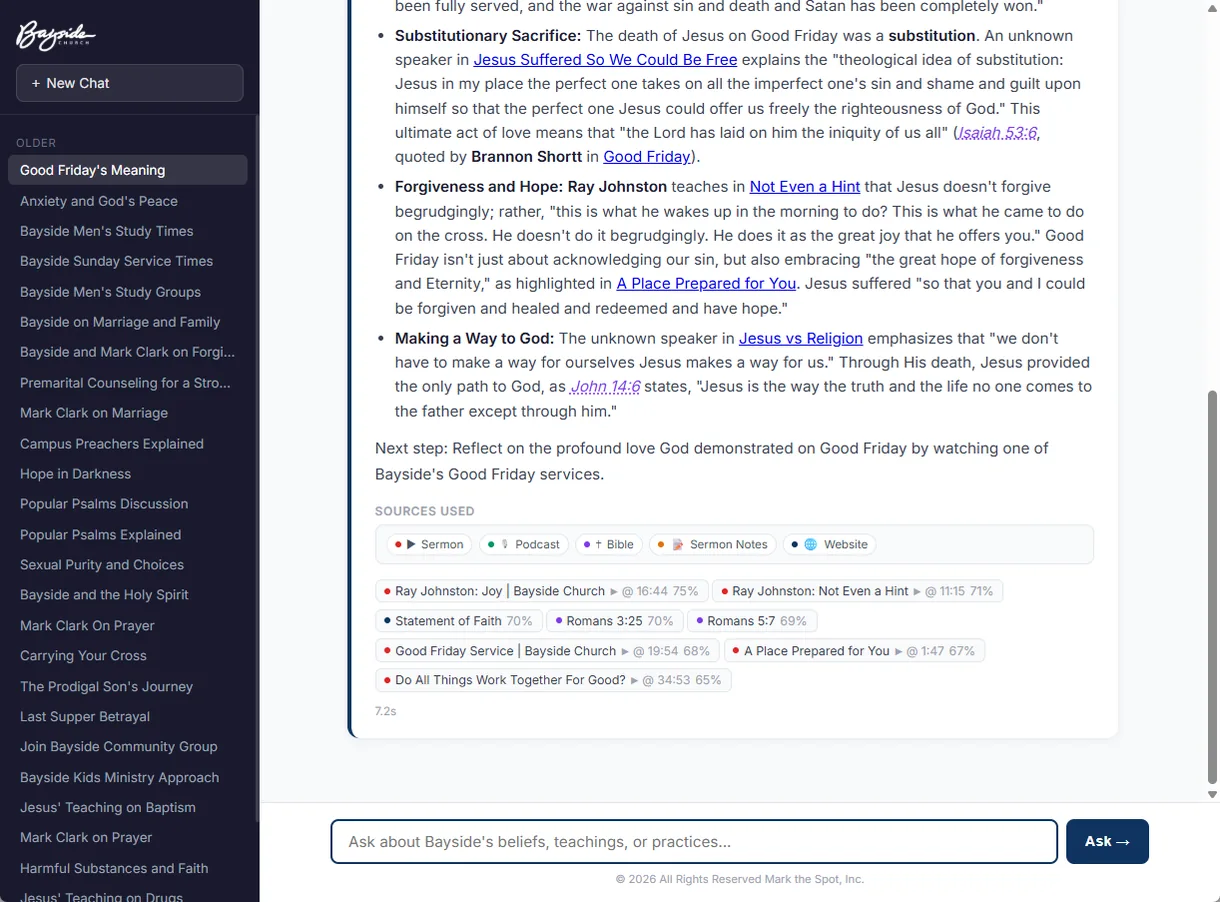Open Good Friday Service source chip
1220x902 pixels.
point(547,651)
